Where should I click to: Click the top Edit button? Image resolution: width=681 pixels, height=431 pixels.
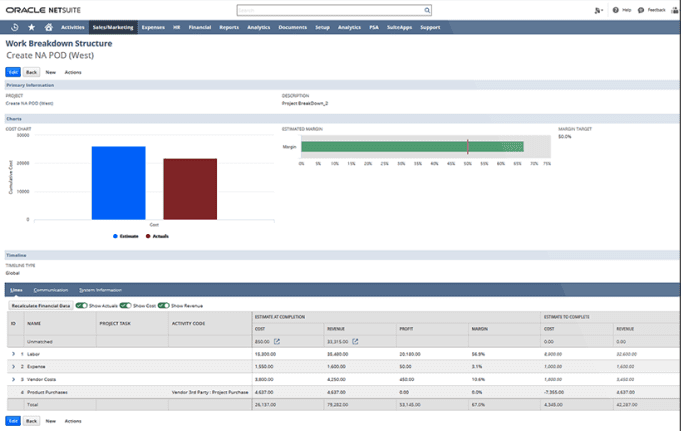click(x=13, y=72)
